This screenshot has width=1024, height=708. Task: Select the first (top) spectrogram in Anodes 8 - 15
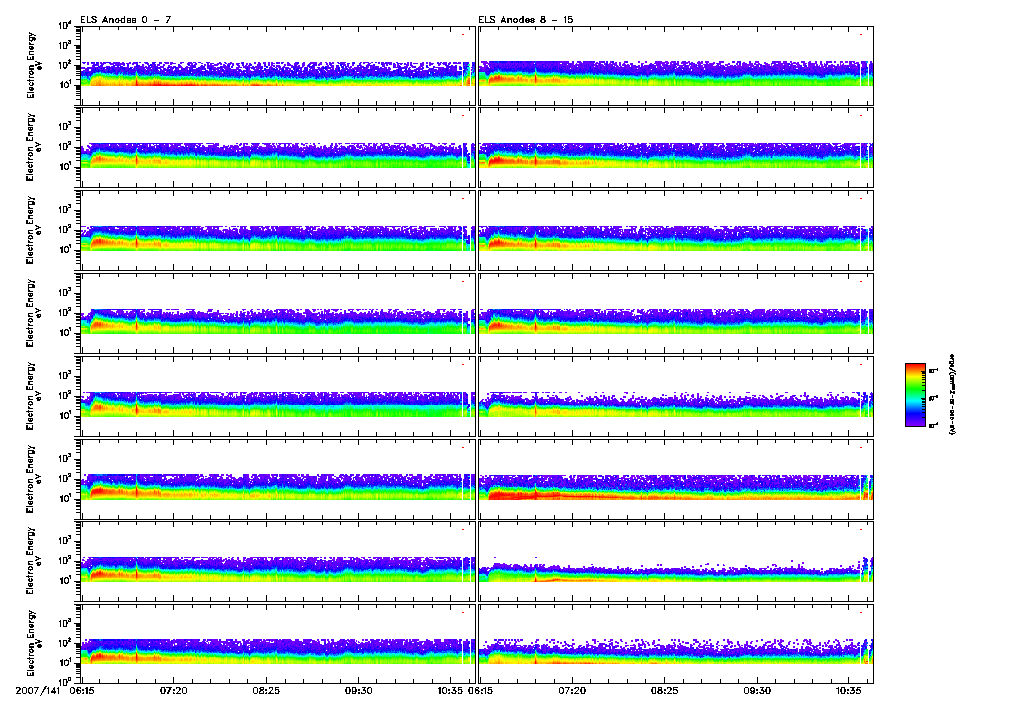676,66
